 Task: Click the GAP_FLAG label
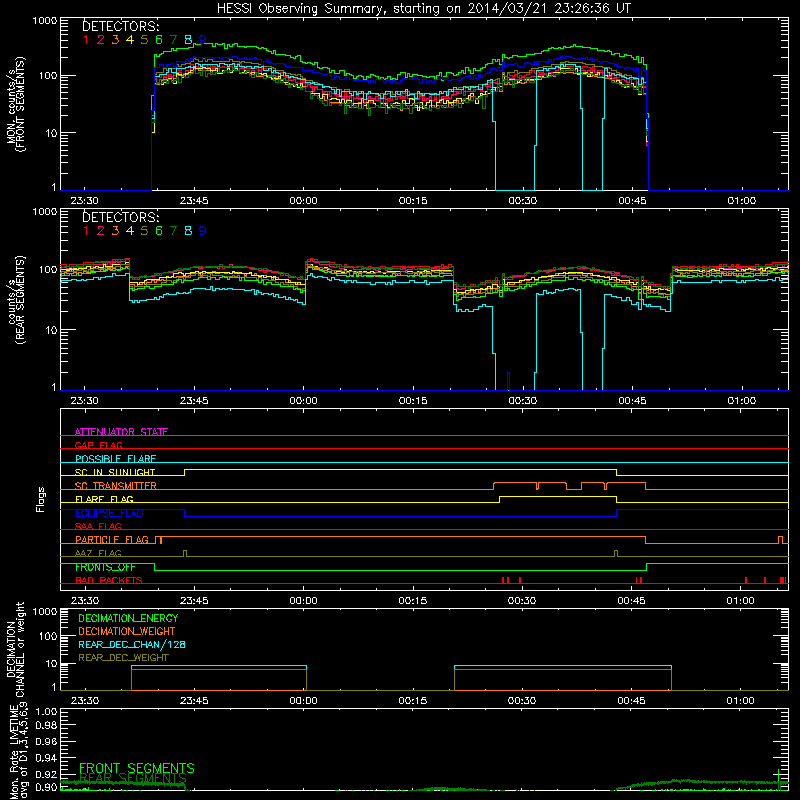tap(98, 445)
